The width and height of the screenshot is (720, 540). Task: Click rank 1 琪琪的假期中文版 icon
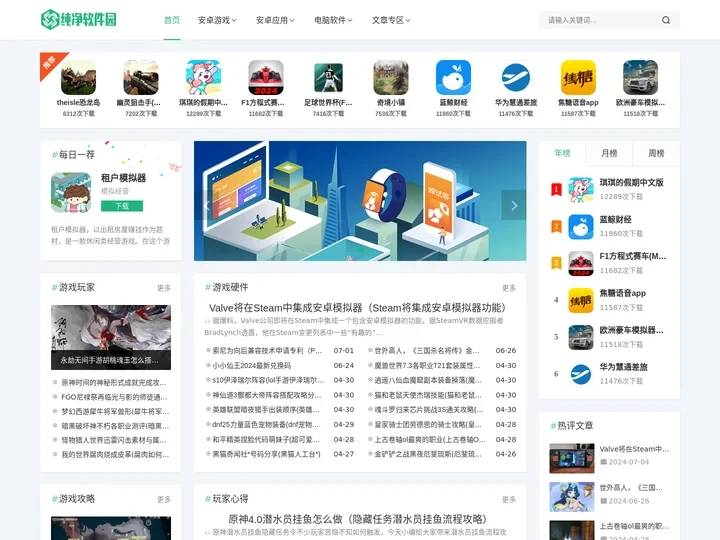(x=581, y=190)
